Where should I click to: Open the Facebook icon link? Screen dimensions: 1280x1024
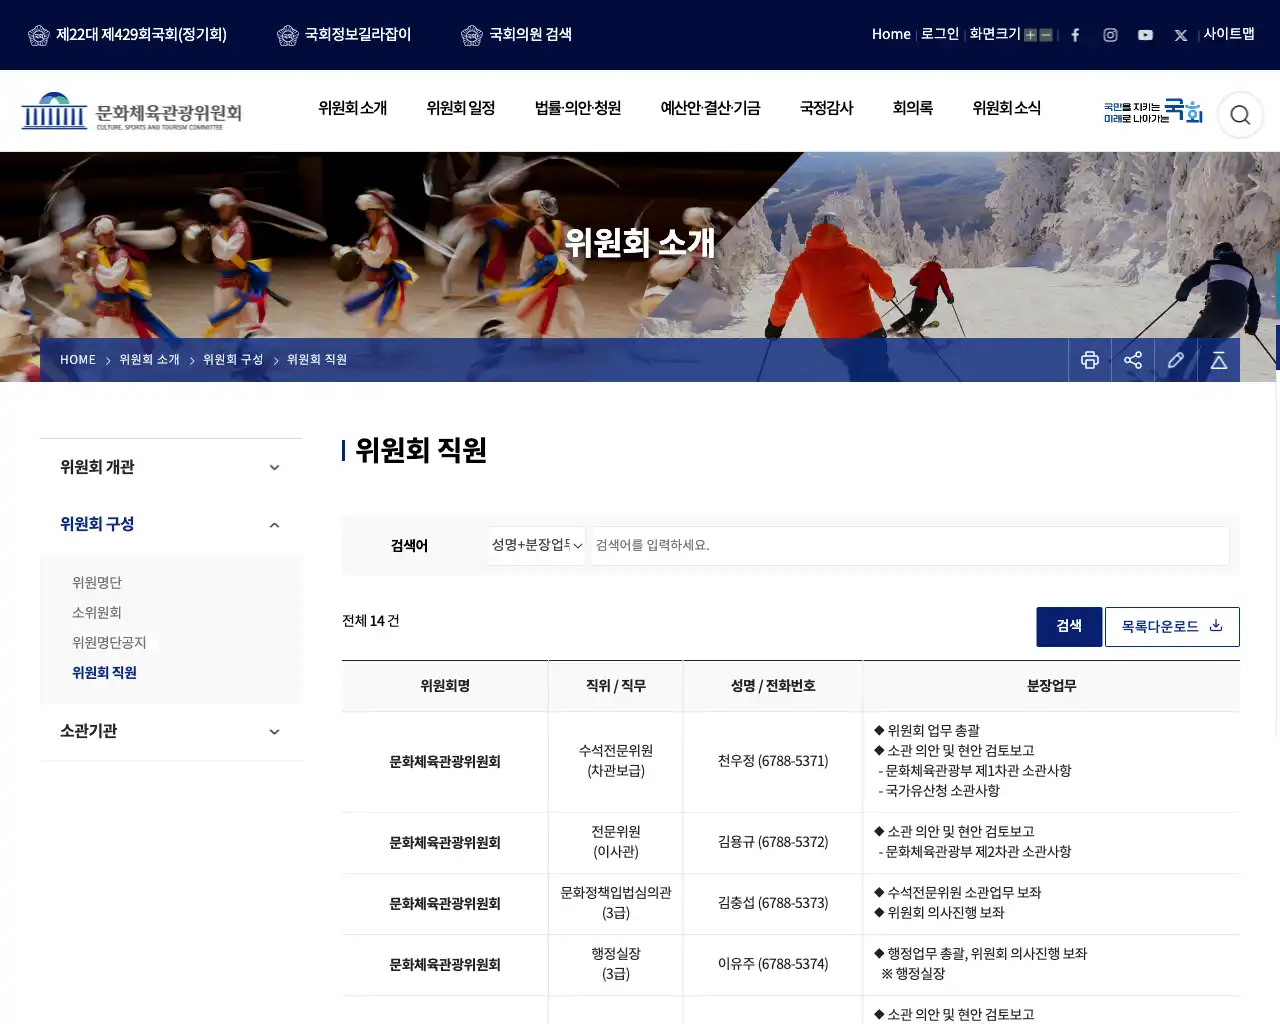[x=1075, y=35]
